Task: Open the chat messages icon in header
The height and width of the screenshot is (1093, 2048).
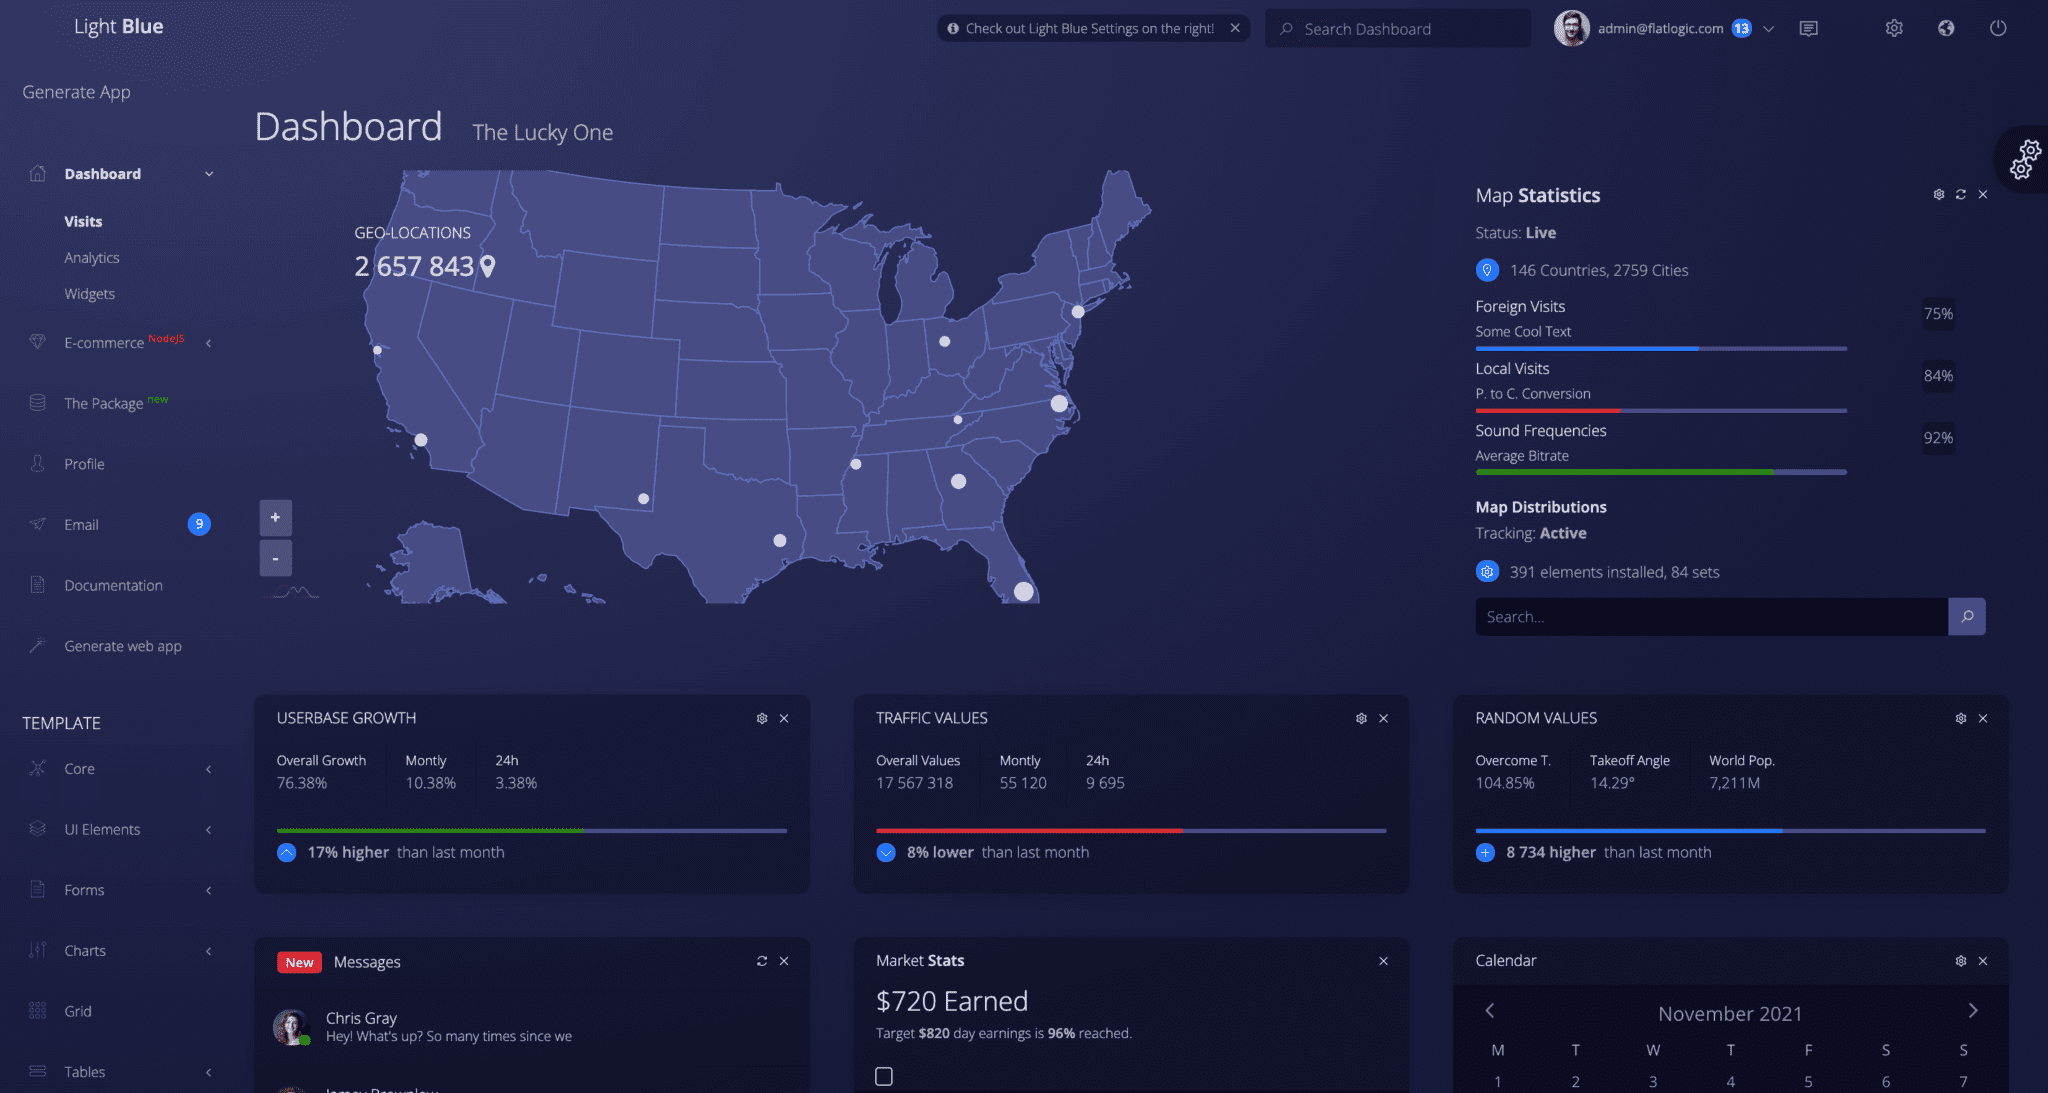Action: [1808, 28]
